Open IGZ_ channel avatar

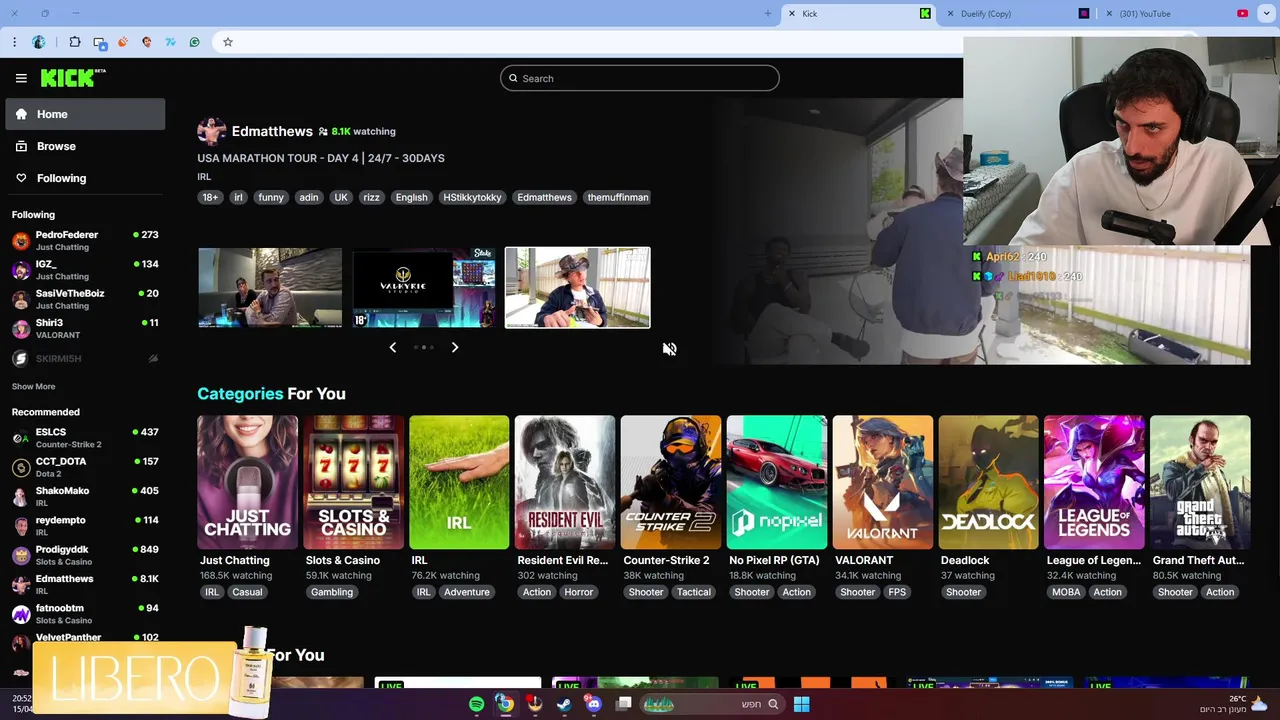[x=21, y=270]
